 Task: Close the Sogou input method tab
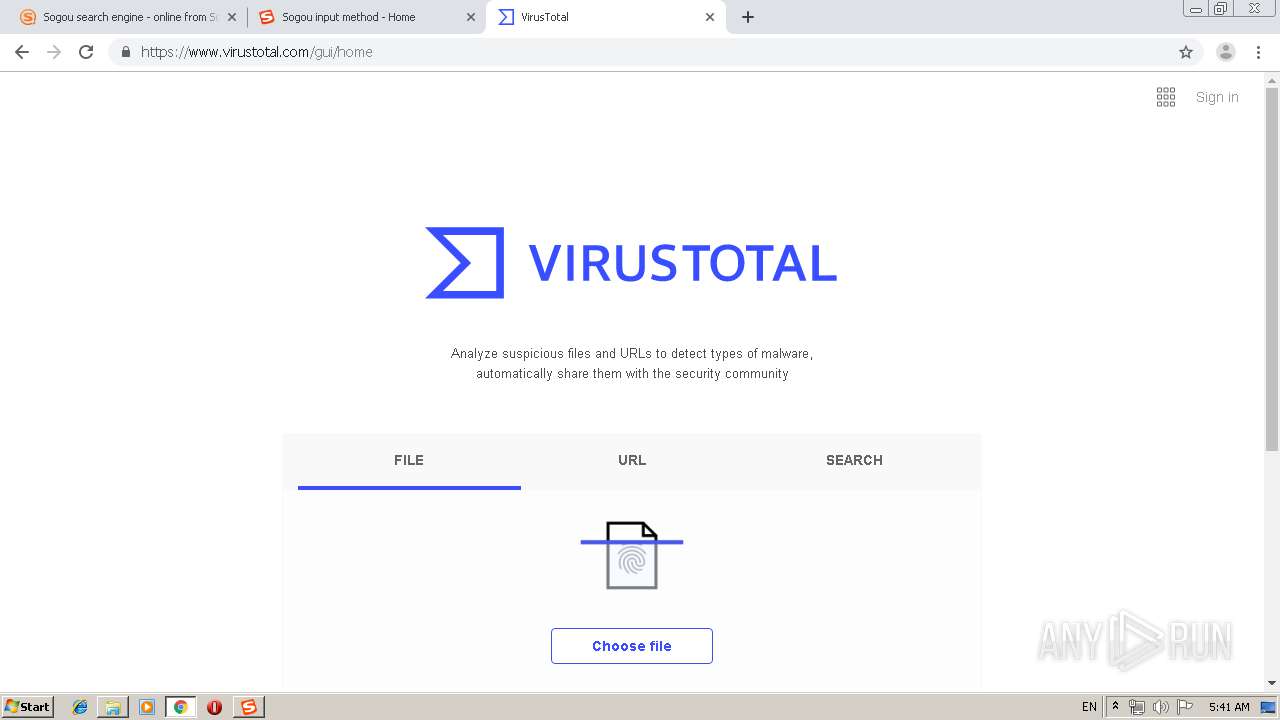click(471, 17)
